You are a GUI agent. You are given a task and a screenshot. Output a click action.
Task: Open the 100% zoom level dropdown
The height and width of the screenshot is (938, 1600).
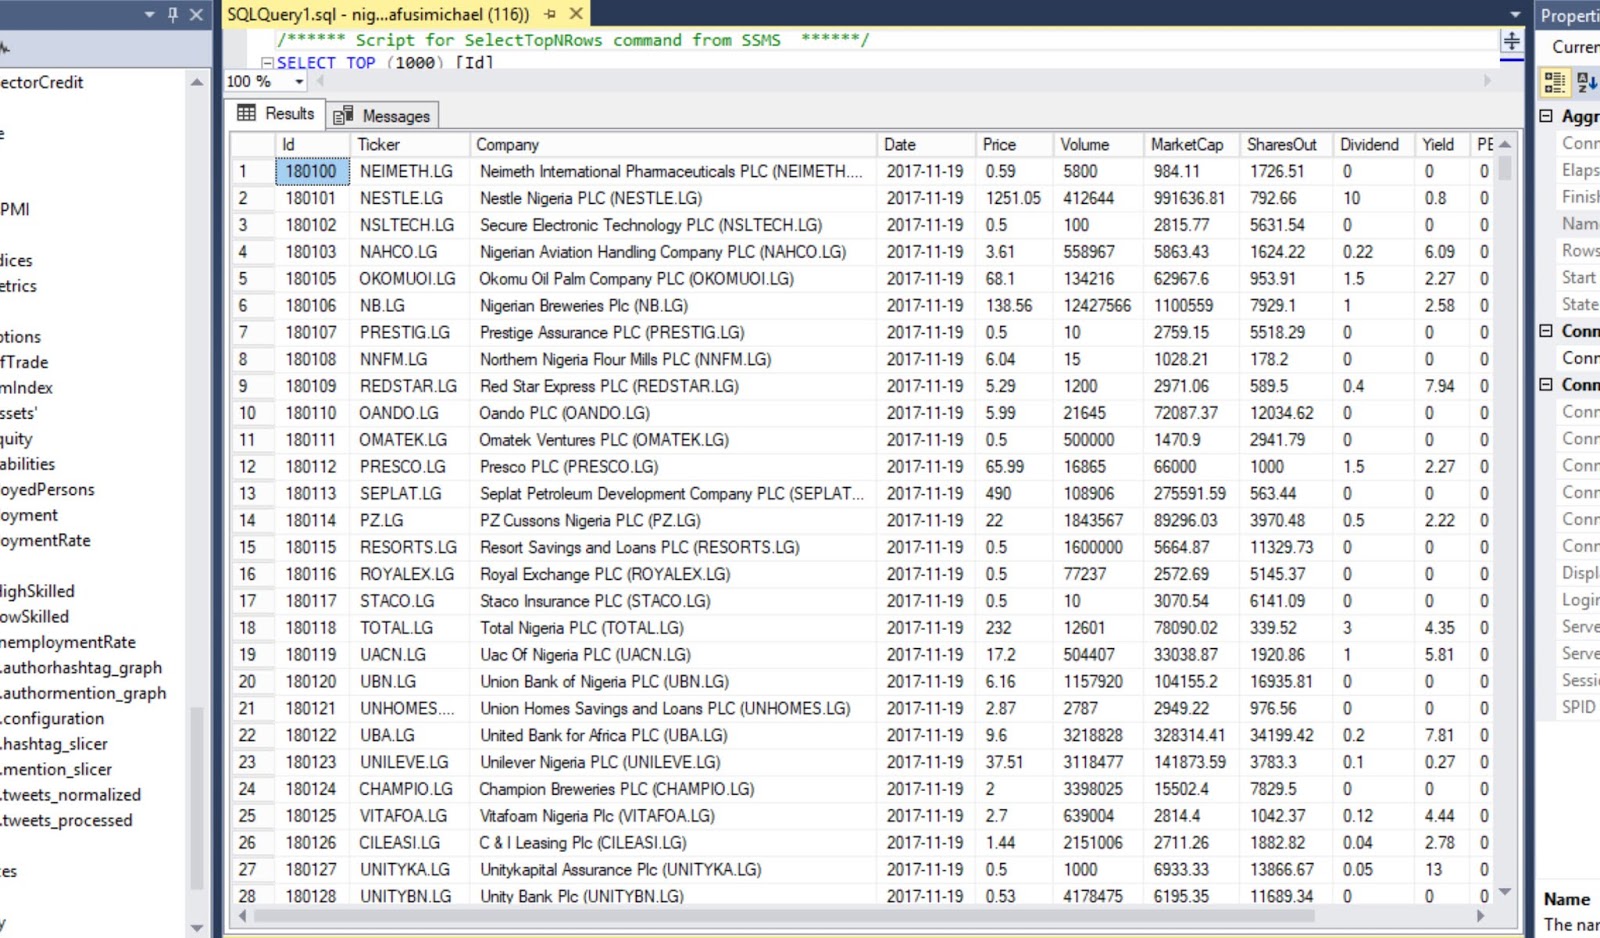[298, 81]
